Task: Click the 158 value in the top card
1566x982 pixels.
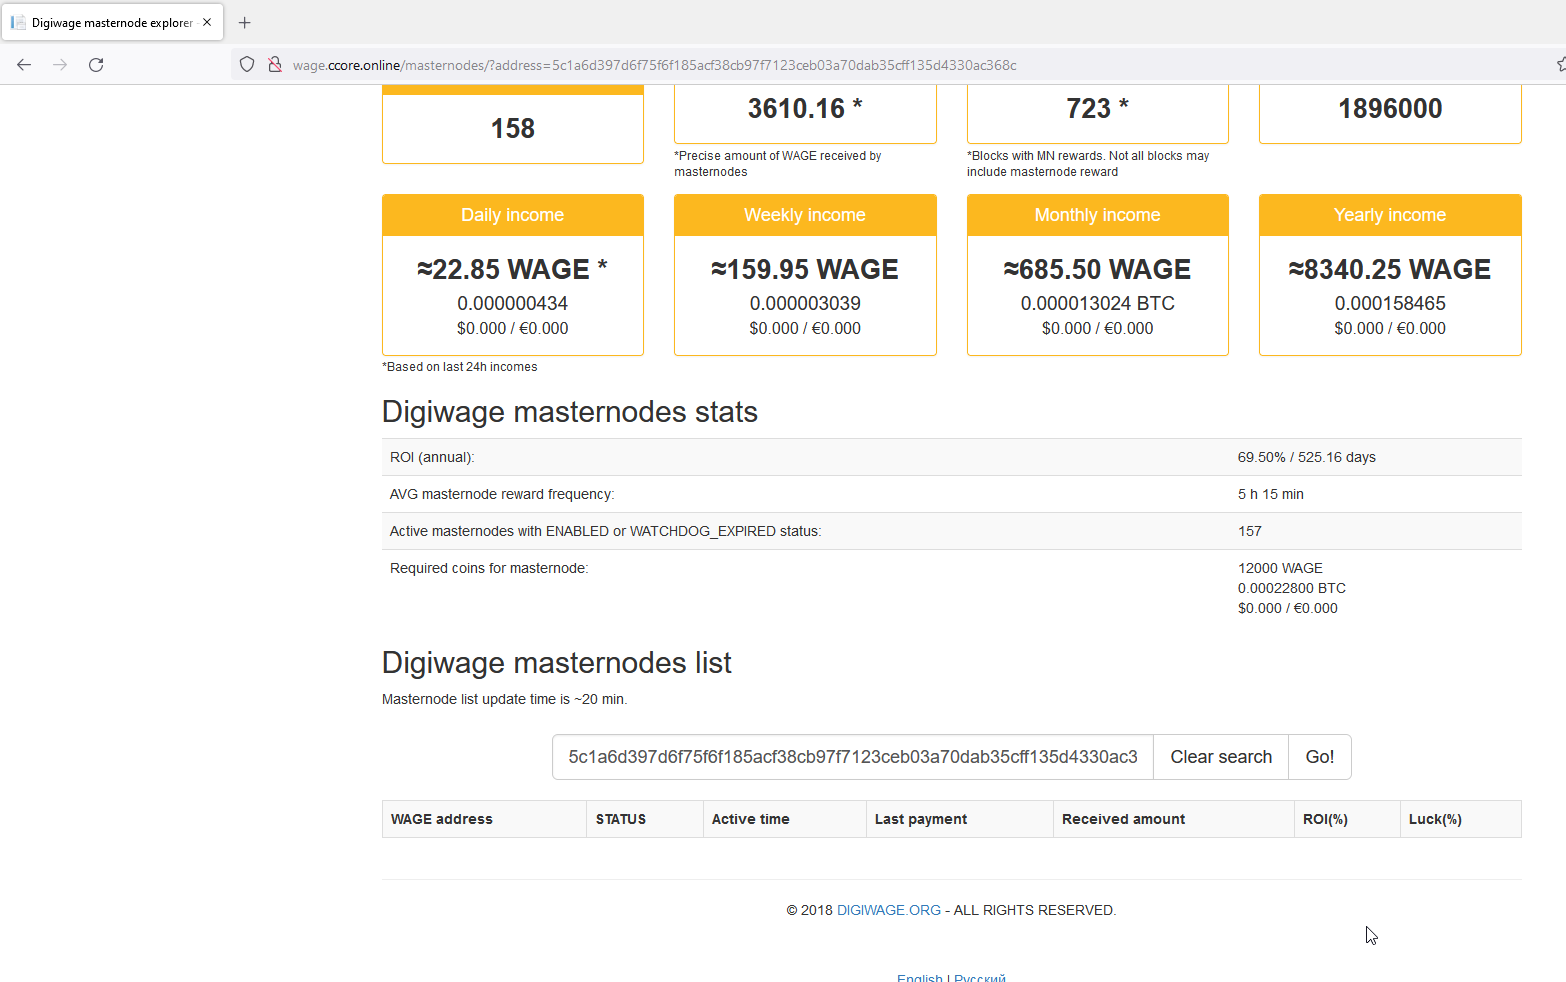Action: (x=513, y=128)
